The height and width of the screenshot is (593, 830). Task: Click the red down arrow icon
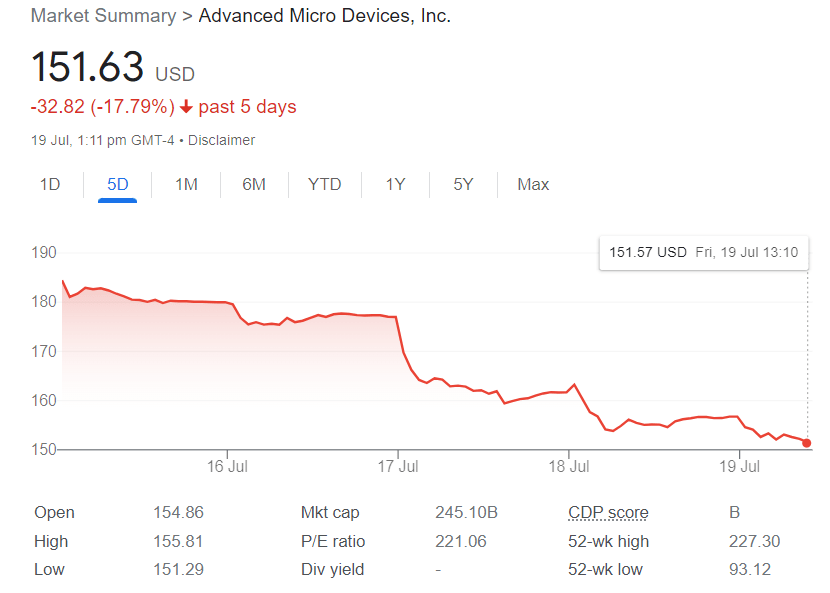point(186,107)
